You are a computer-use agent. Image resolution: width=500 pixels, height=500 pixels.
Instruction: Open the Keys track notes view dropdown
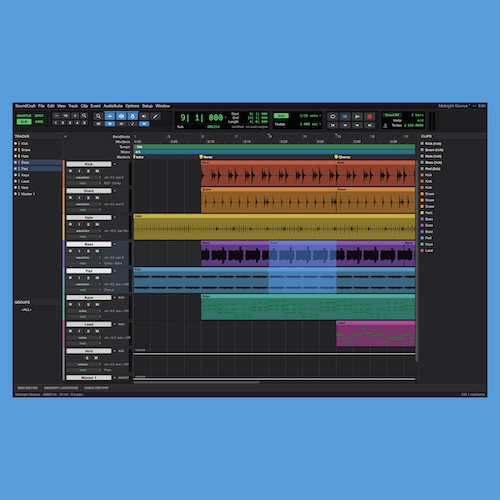pos(84,311)
